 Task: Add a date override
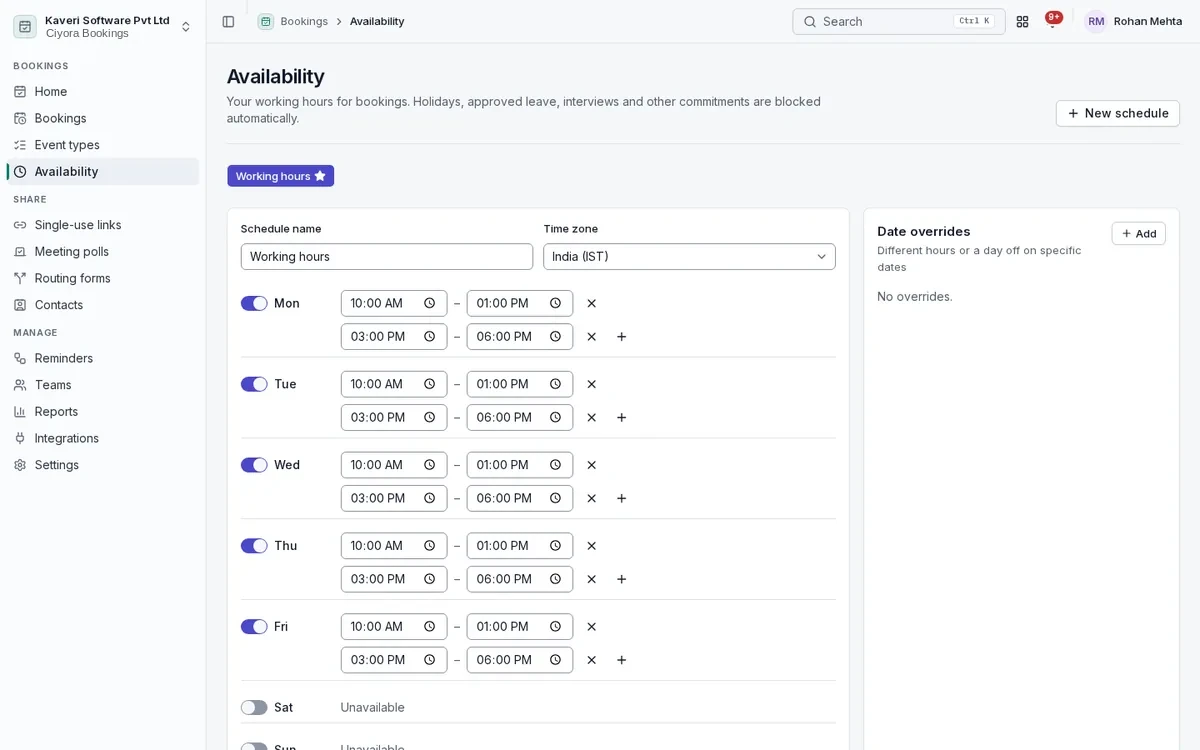click(x=1138, y=233)
